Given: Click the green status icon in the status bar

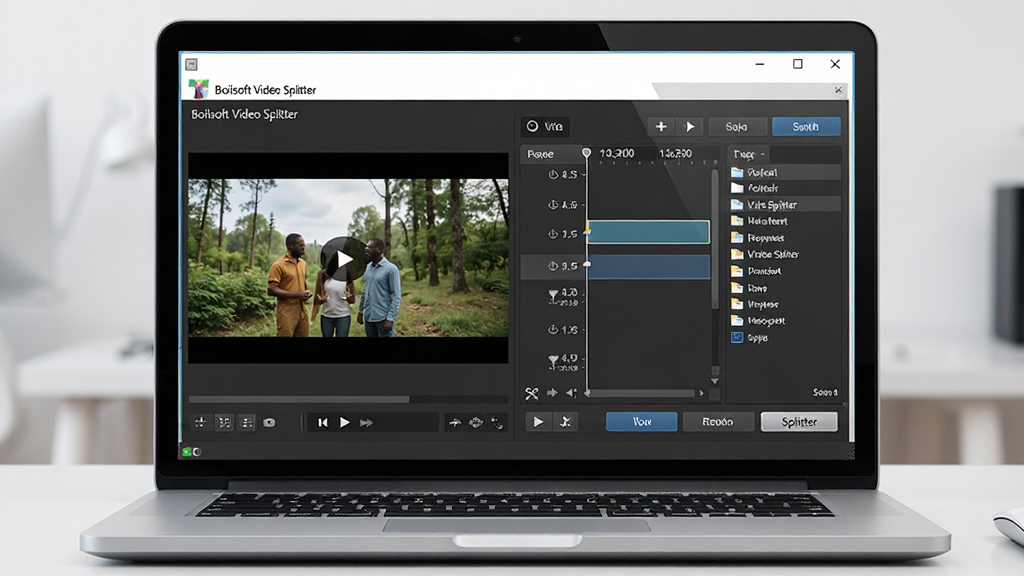Looking at the screenshot, I should click(x=187, y=451).
